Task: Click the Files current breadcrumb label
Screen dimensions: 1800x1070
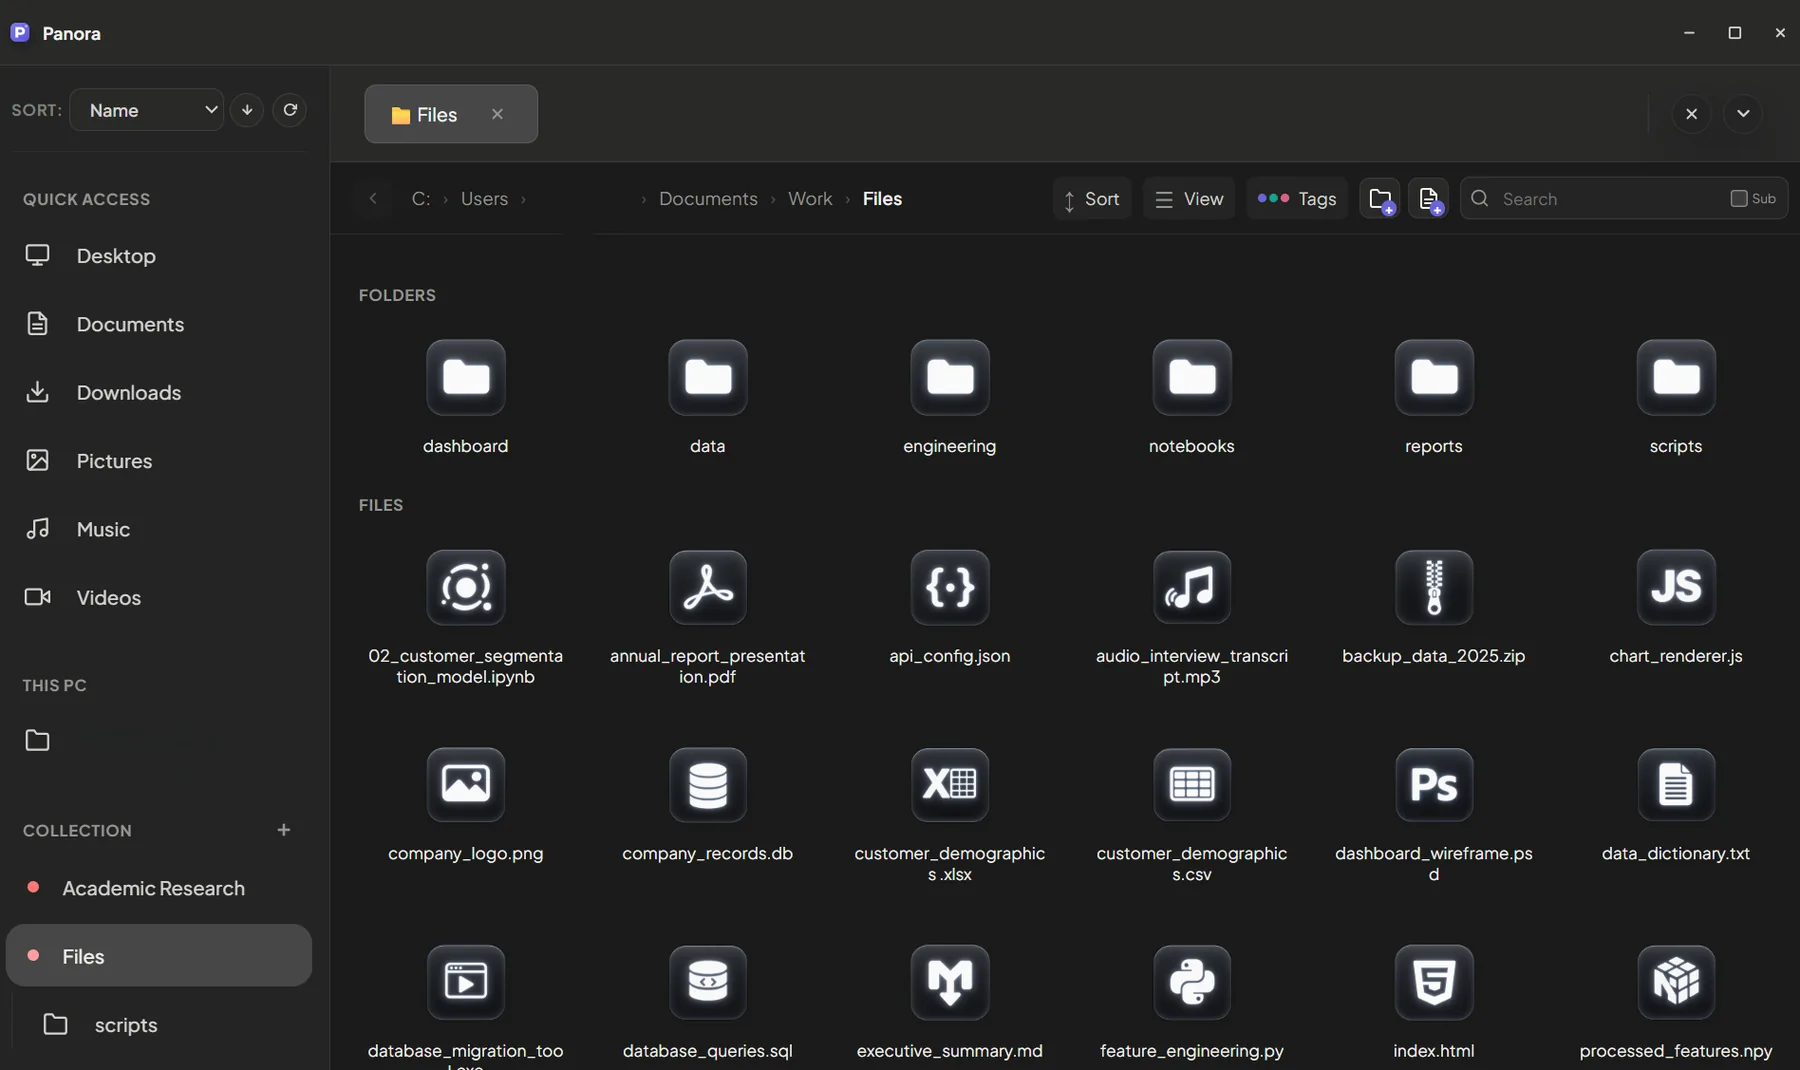Action: pos(882,199)
